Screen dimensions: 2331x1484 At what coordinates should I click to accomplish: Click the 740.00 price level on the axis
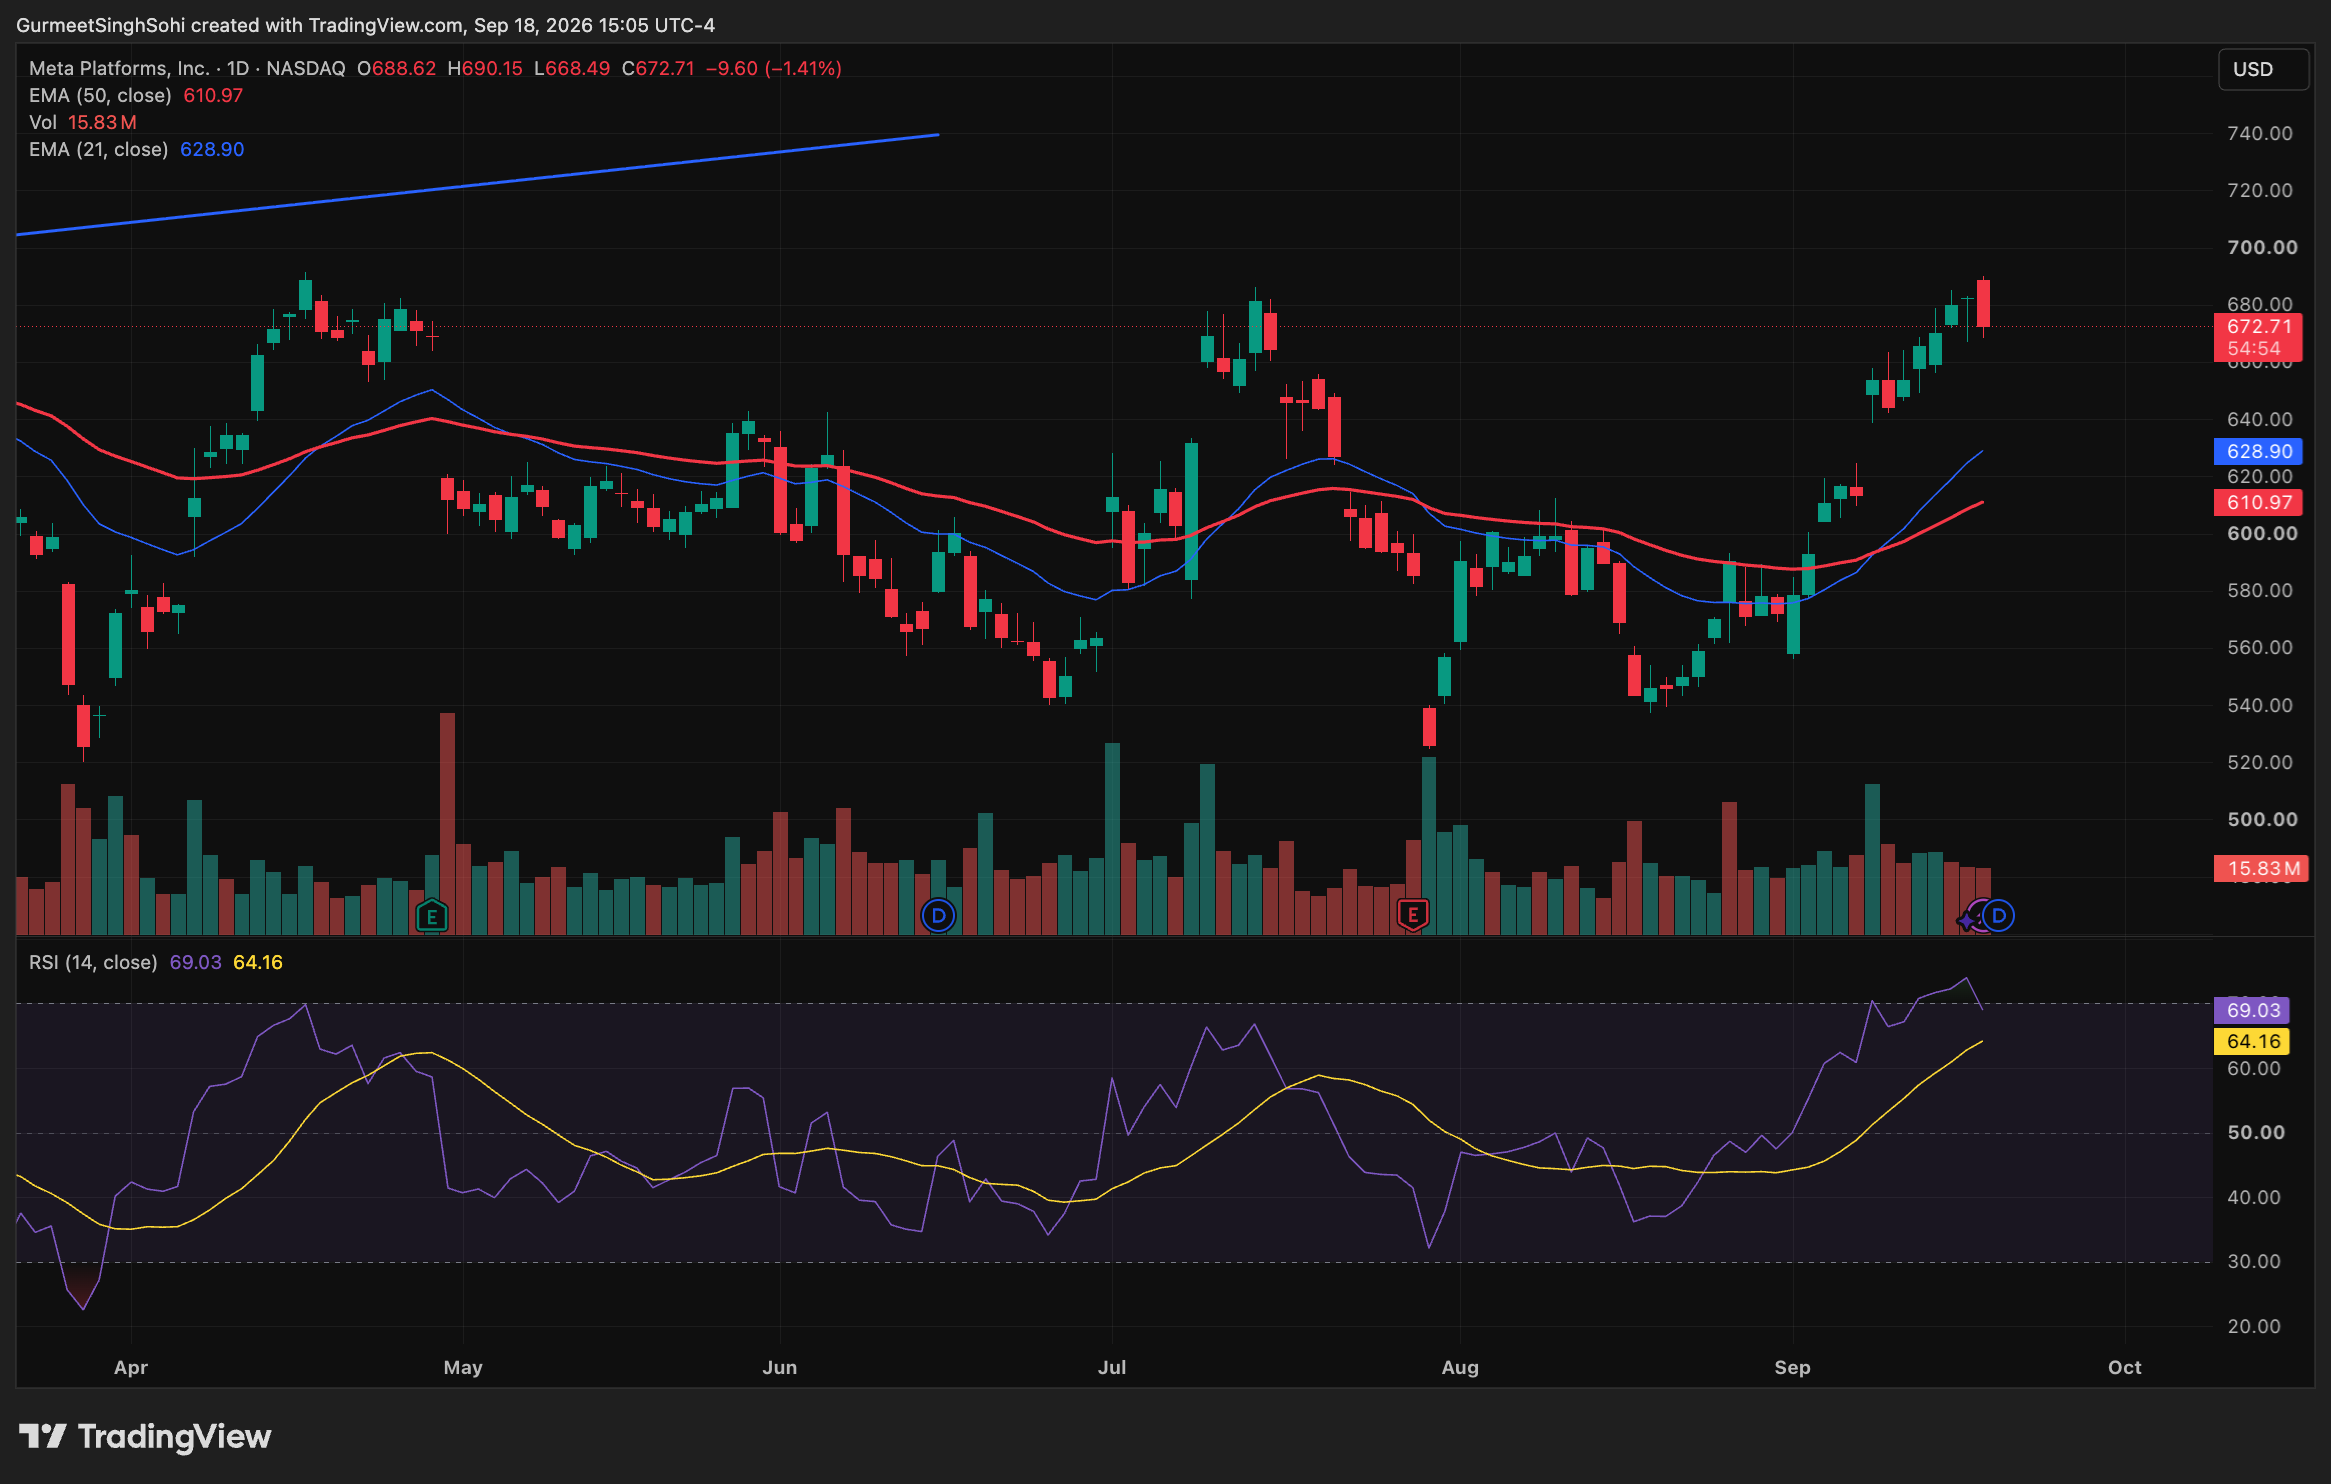(x=2260, y=133)
